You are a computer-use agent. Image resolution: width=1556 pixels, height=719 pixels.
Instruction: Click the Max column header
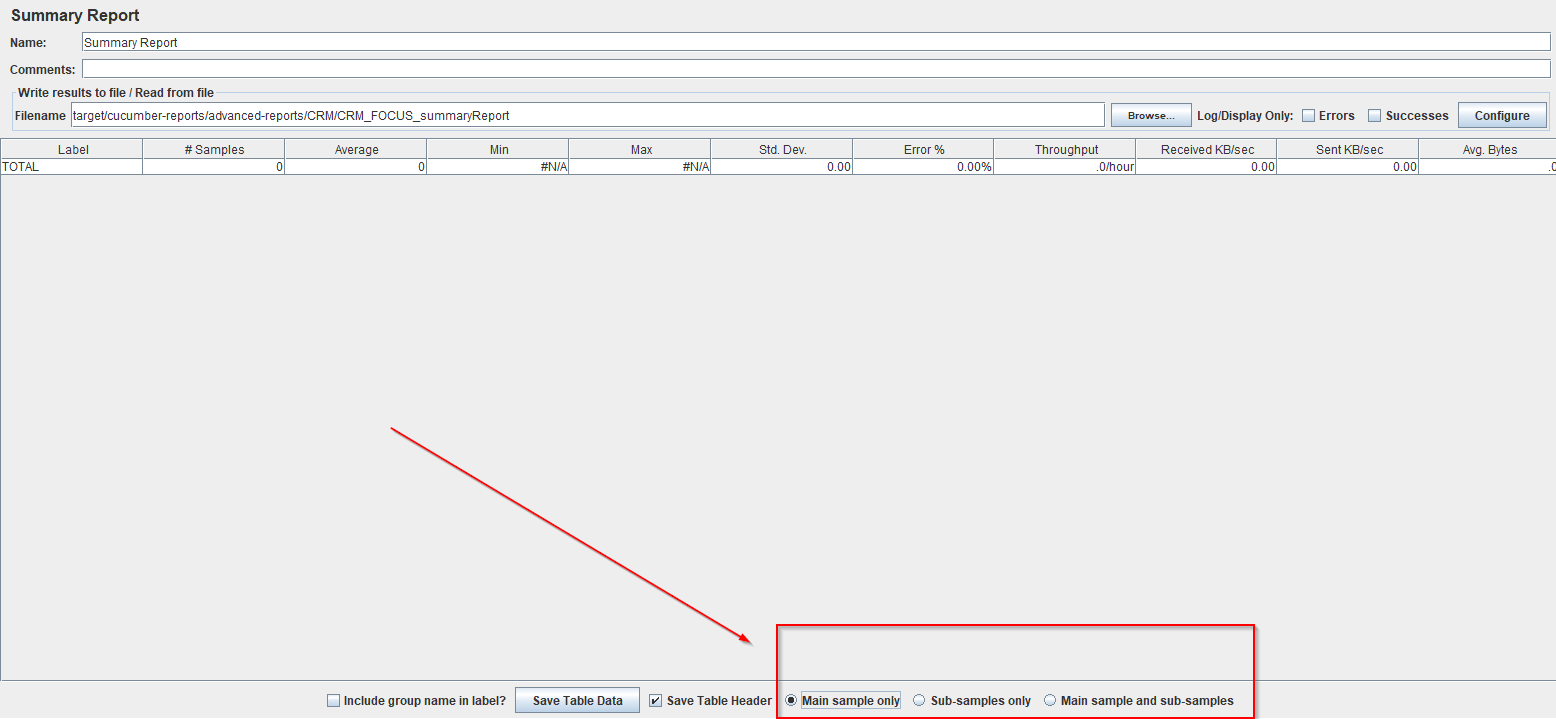[x=640, y=149]
